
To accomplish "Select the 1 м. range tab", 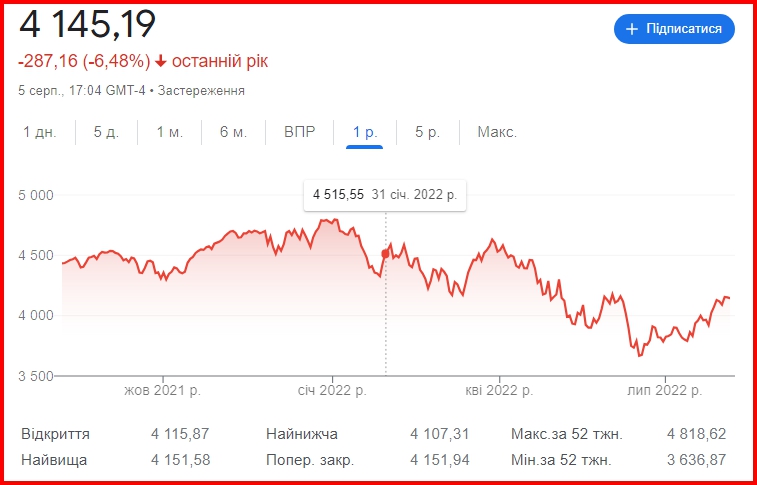I will coord(169,132).
